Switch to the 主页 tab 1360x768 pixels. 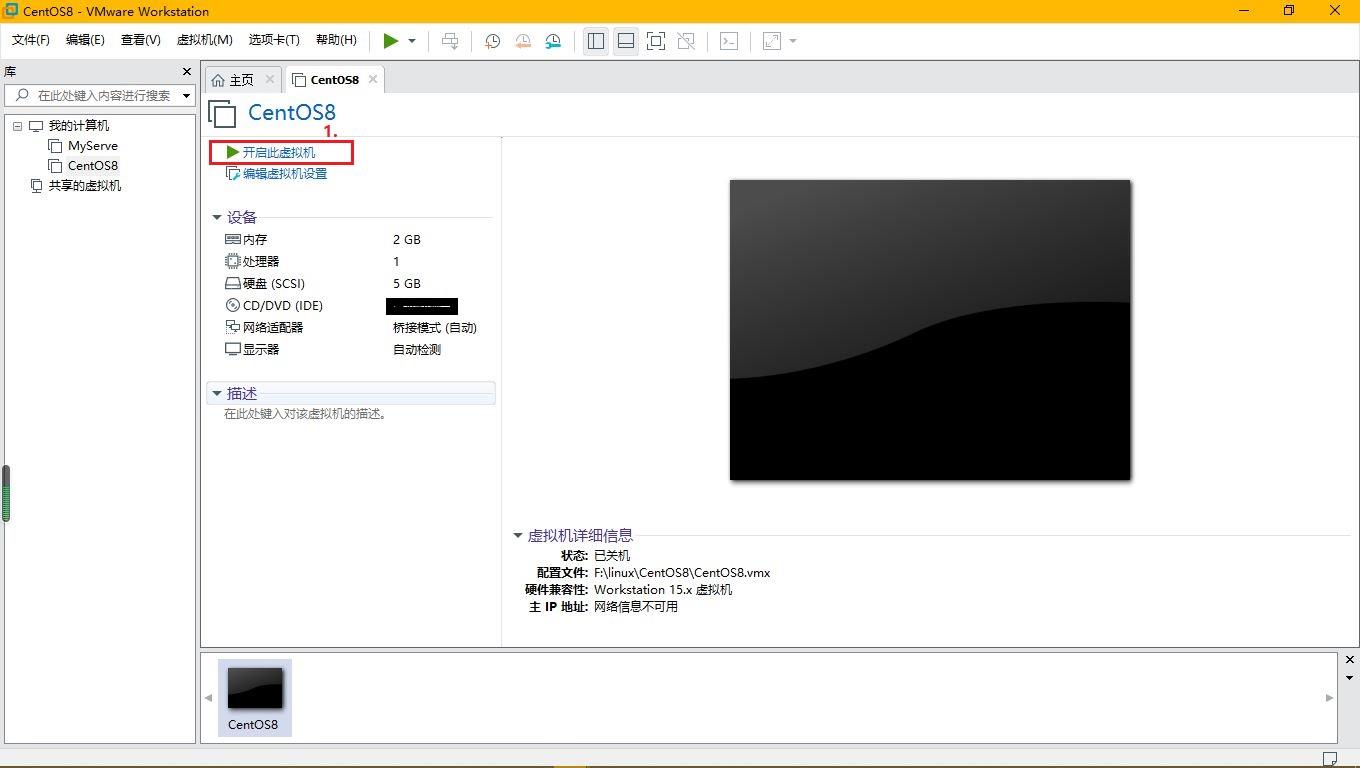[x=241, y=80]
